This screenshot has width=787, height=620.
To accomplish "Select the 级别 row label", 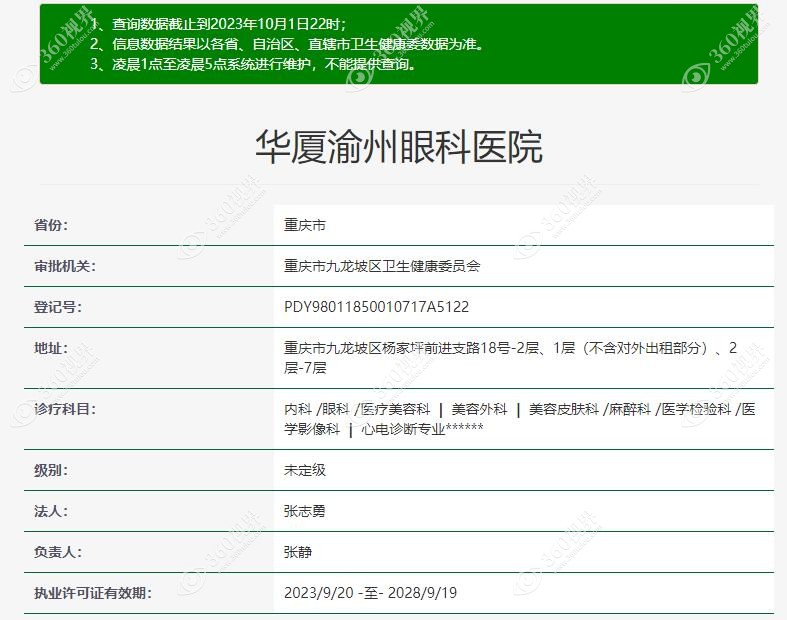I will coord(51,470).
